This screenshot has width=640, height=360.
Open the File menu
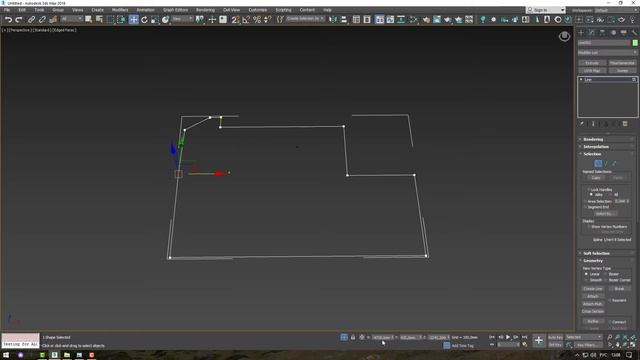coord(7,10)
